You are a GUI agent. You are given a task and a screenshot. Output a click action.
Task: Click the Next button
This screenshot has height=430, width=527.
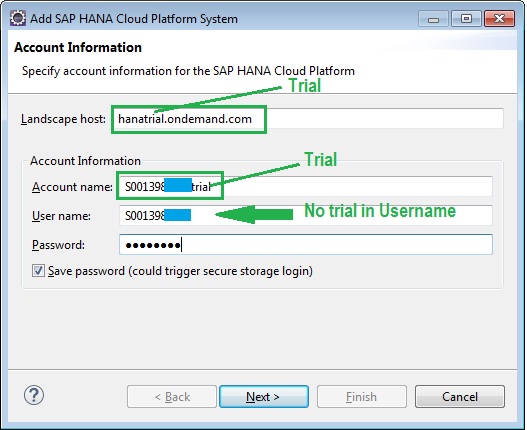264,397
